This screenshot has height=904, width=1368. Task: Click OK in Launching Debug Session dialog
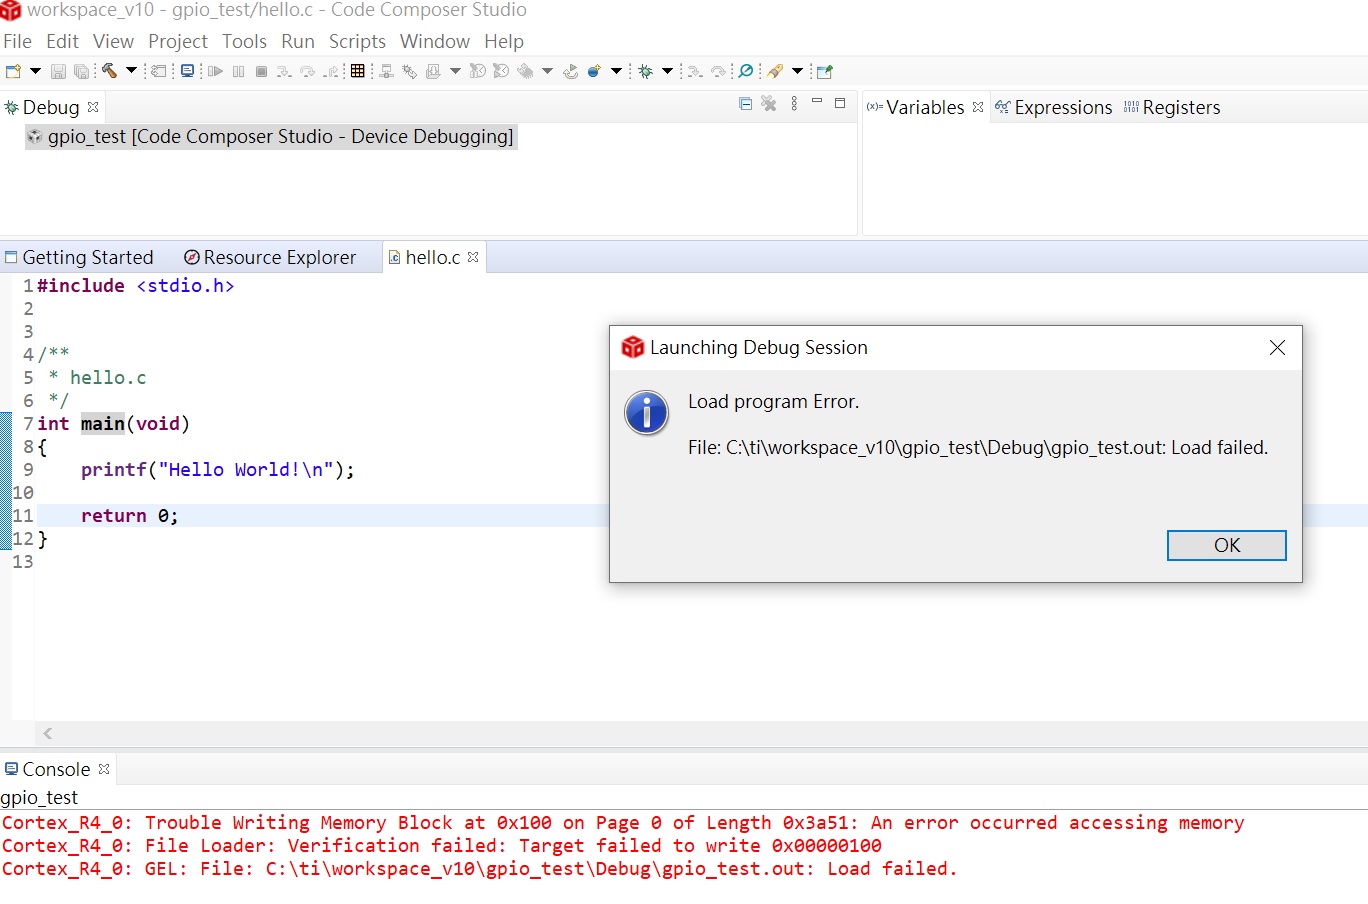[x=1227, y=545]
